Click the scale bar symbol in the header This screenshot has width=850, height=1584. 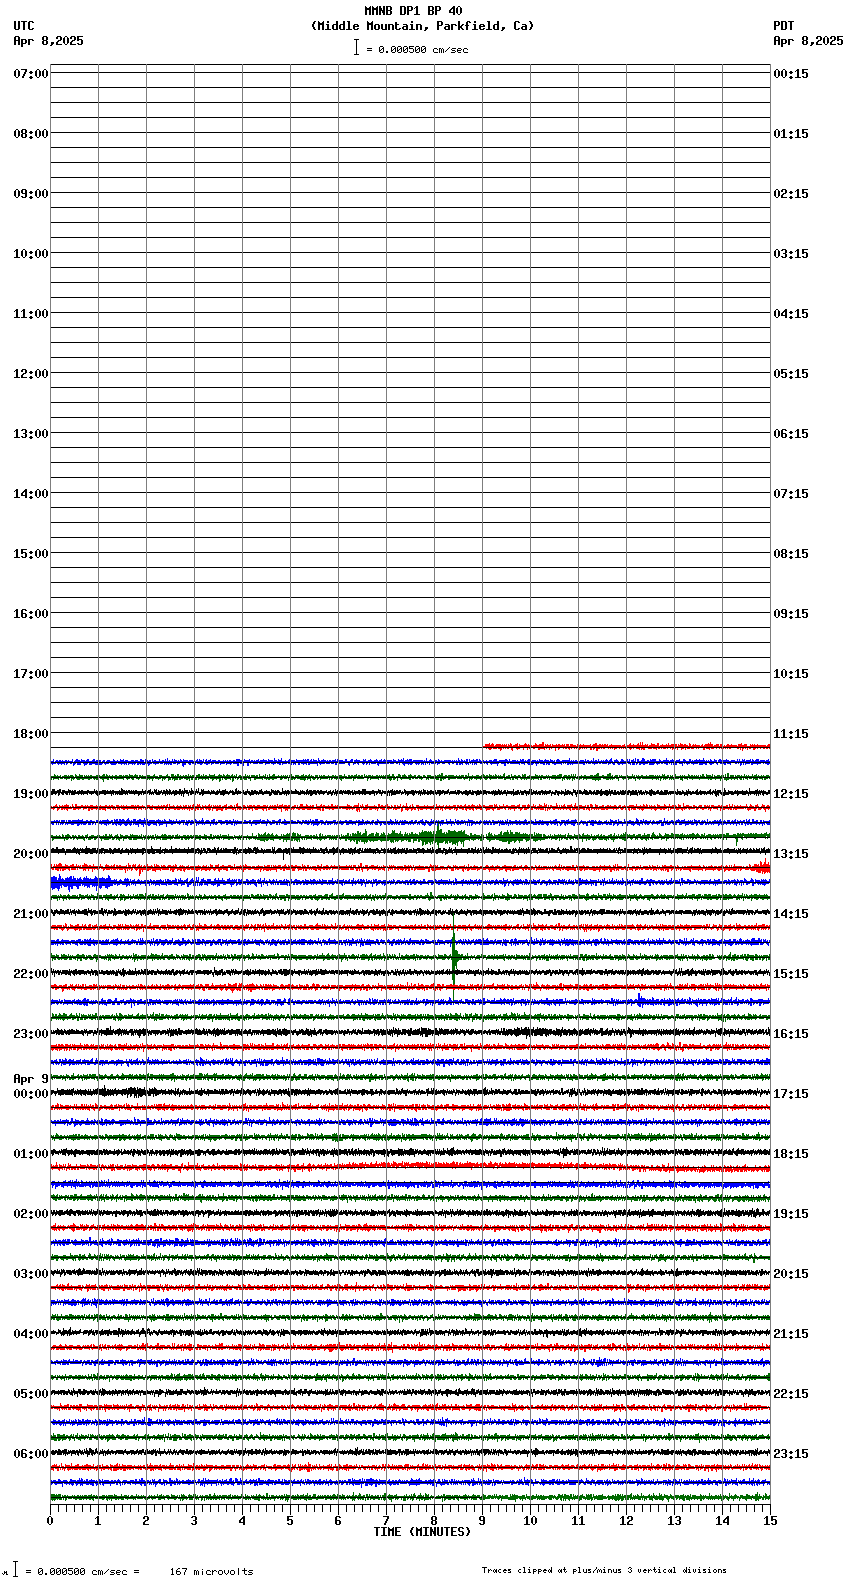[x=356, y=47]
